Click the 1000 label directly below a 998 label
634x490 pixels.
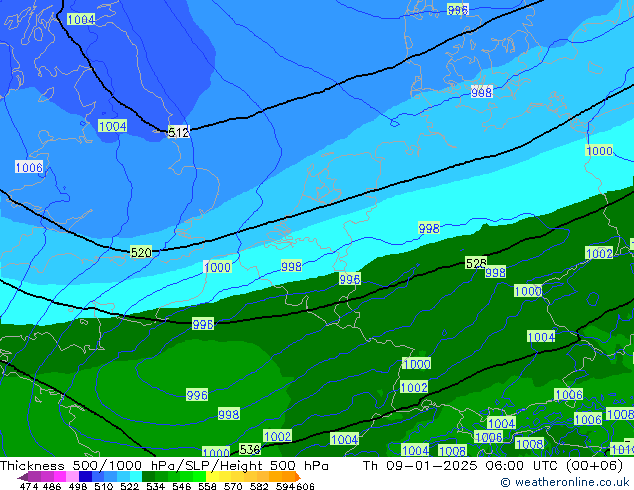[528, 291]
